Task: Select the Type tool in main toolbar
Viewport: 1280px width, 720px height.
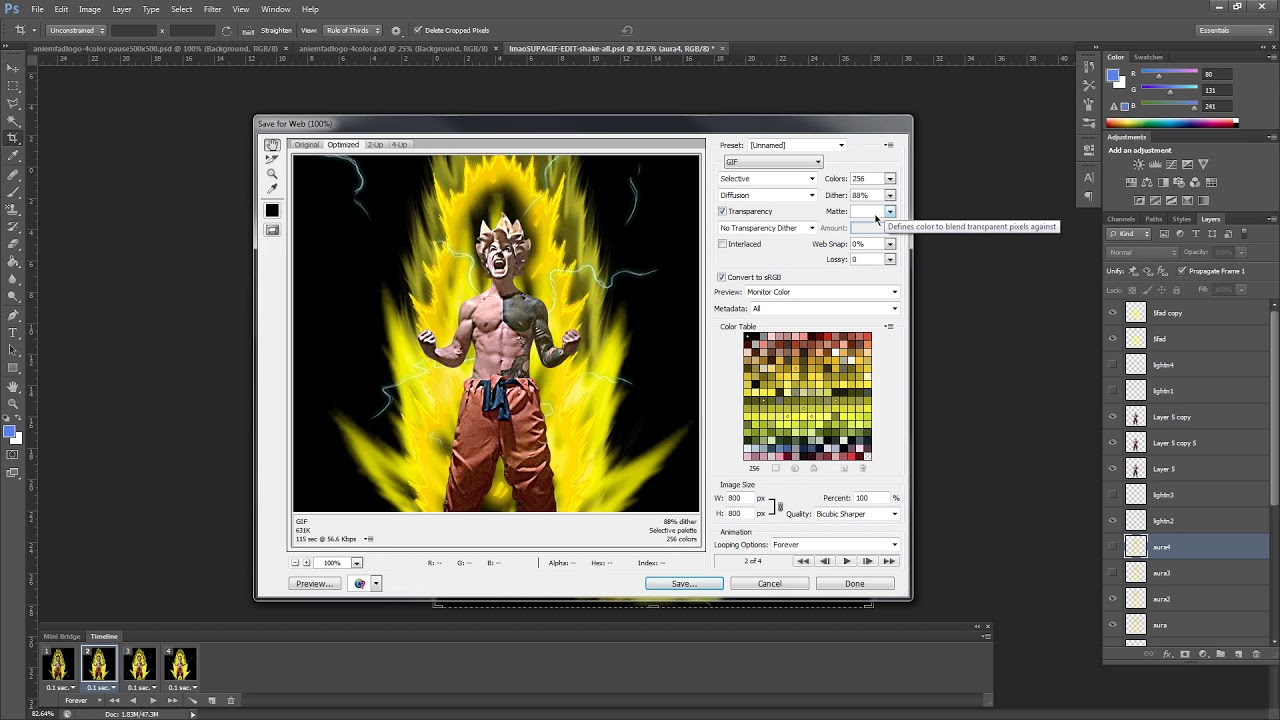Action: tap(13, 332)
